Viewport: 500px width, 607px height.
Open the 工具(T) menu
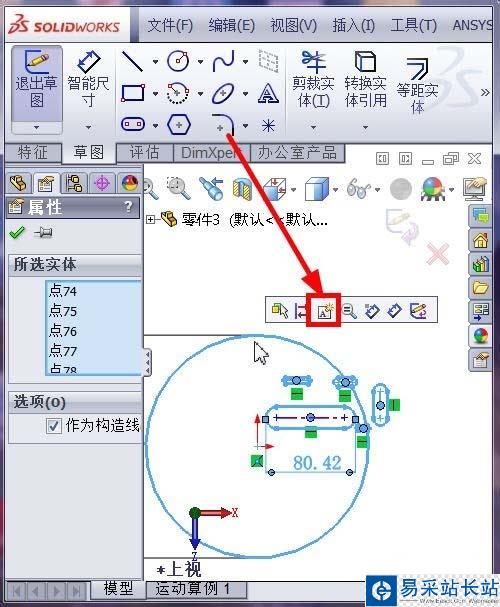click(413, 26)
